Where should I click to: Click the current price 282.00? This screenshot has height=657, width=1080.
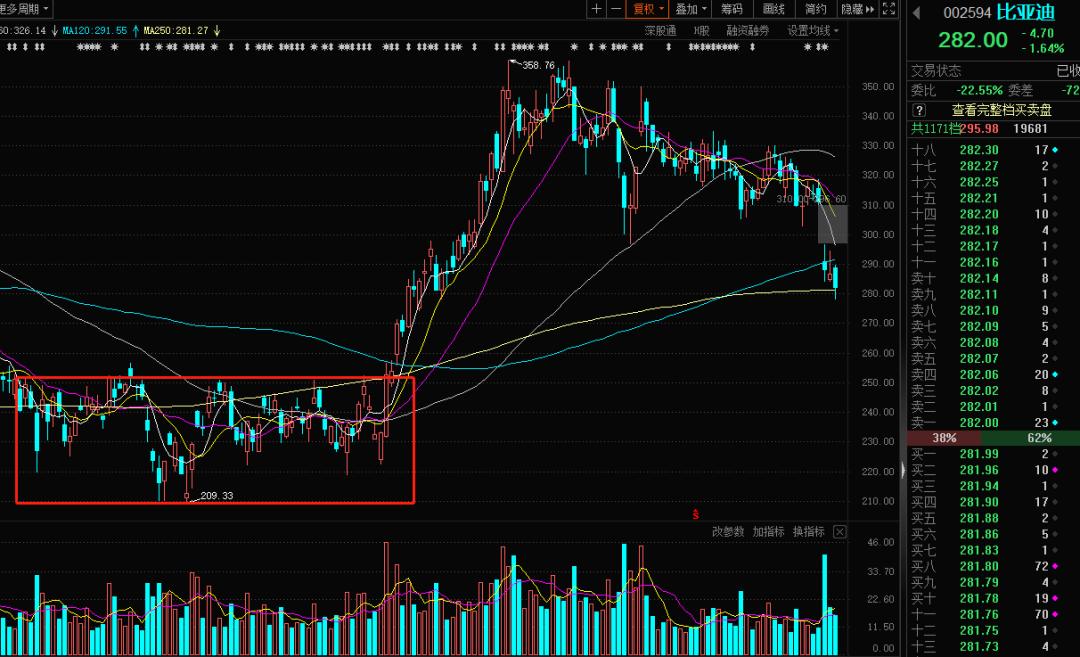(x=973, y=40)
